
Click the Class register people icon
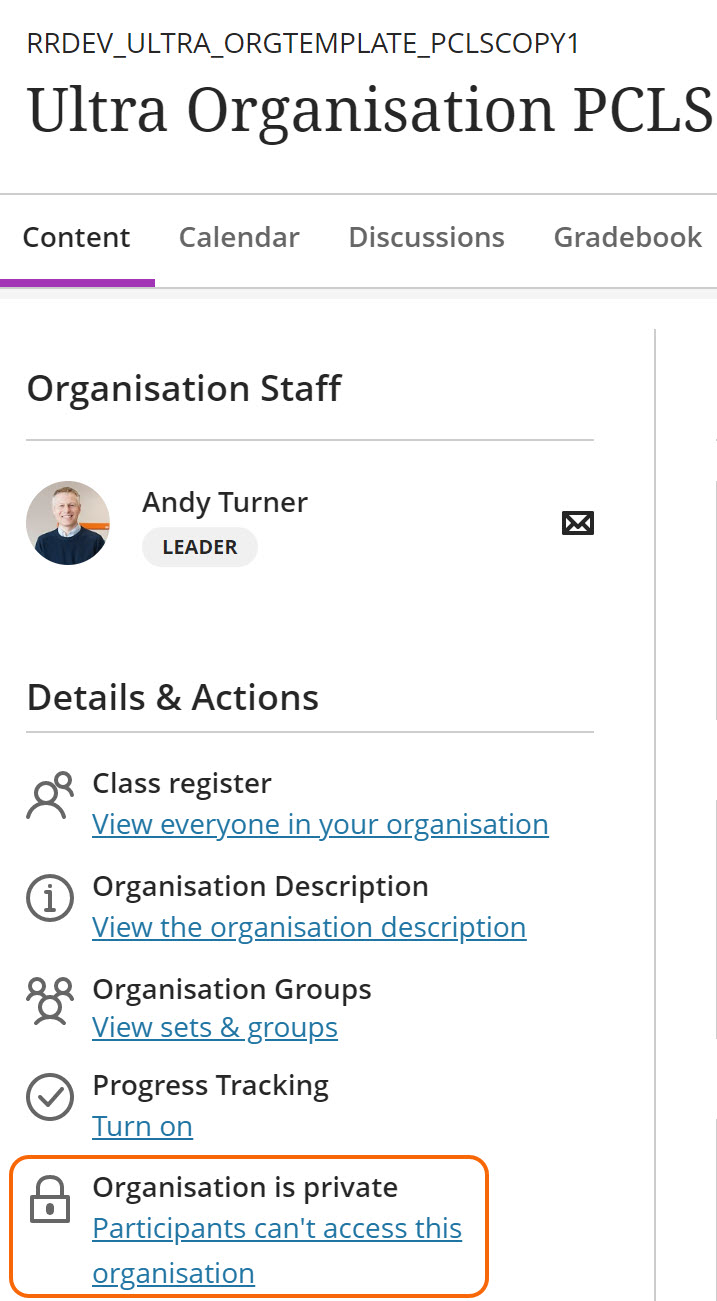click(50, 796)
